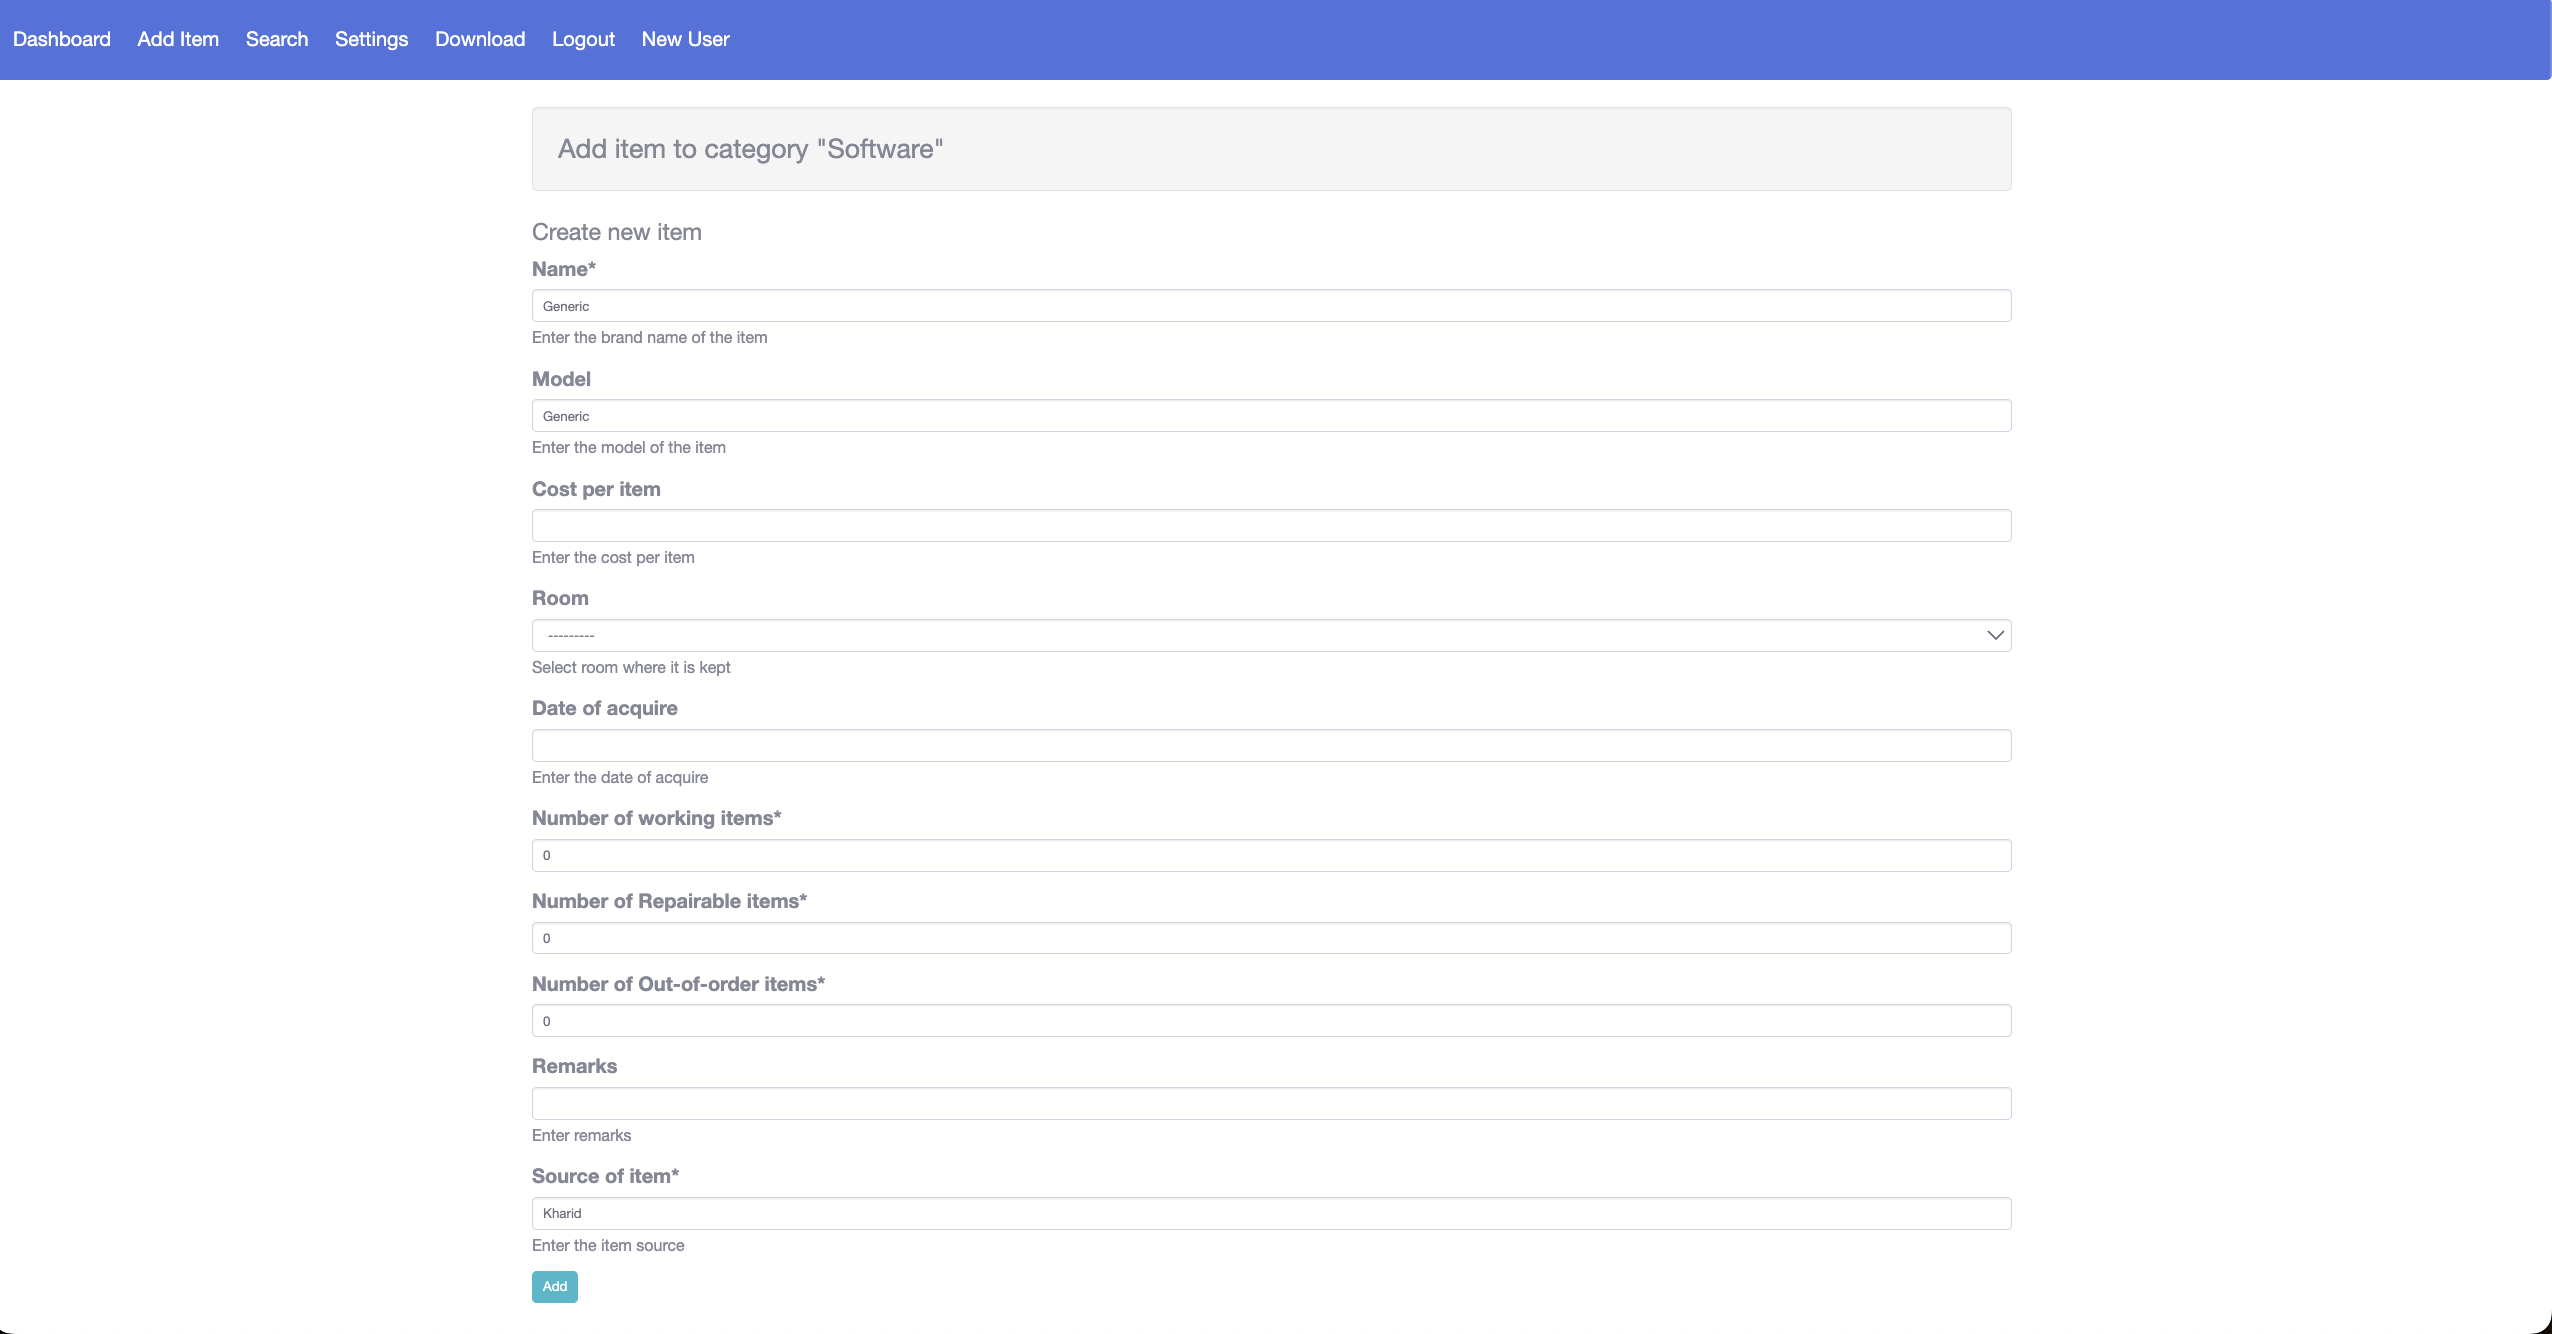This screenshot has width=2552, height=1334.
Task: Focus the Source of item field showing 'Kharid'
Action: click(1270, 1213)
